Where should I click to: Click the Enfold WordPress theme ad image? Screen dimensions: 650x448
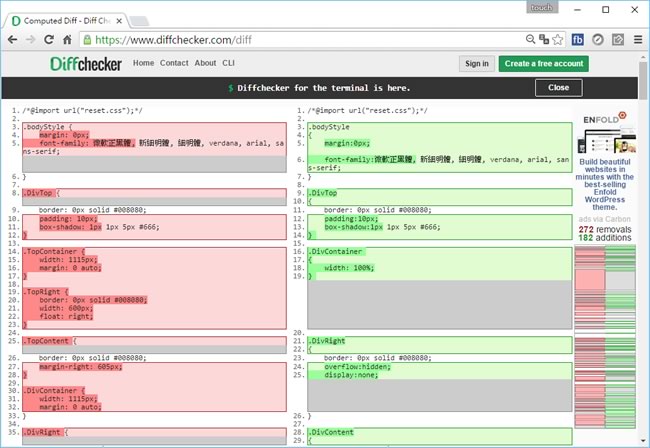point(607,131)
